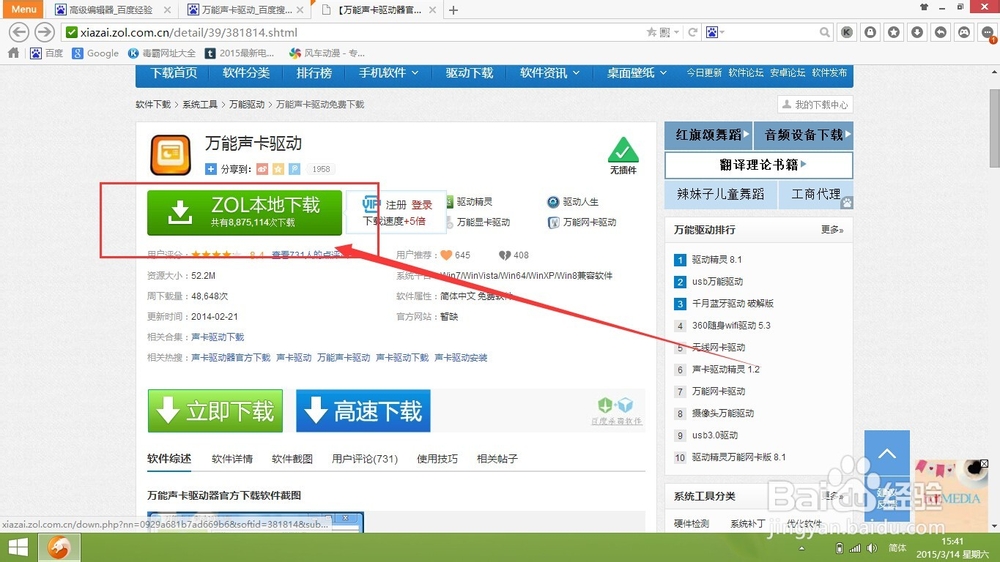
Task: Open 我的下载中心 button
Action: tap(815, 105)
